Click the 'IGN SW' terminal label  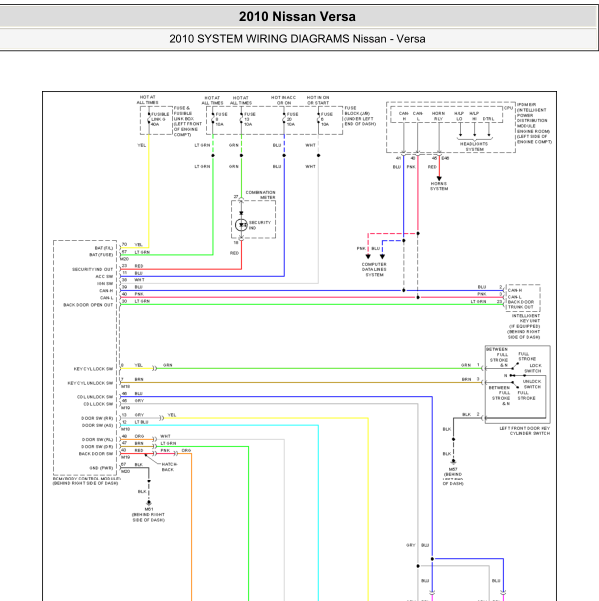click(x=105, y=284)
